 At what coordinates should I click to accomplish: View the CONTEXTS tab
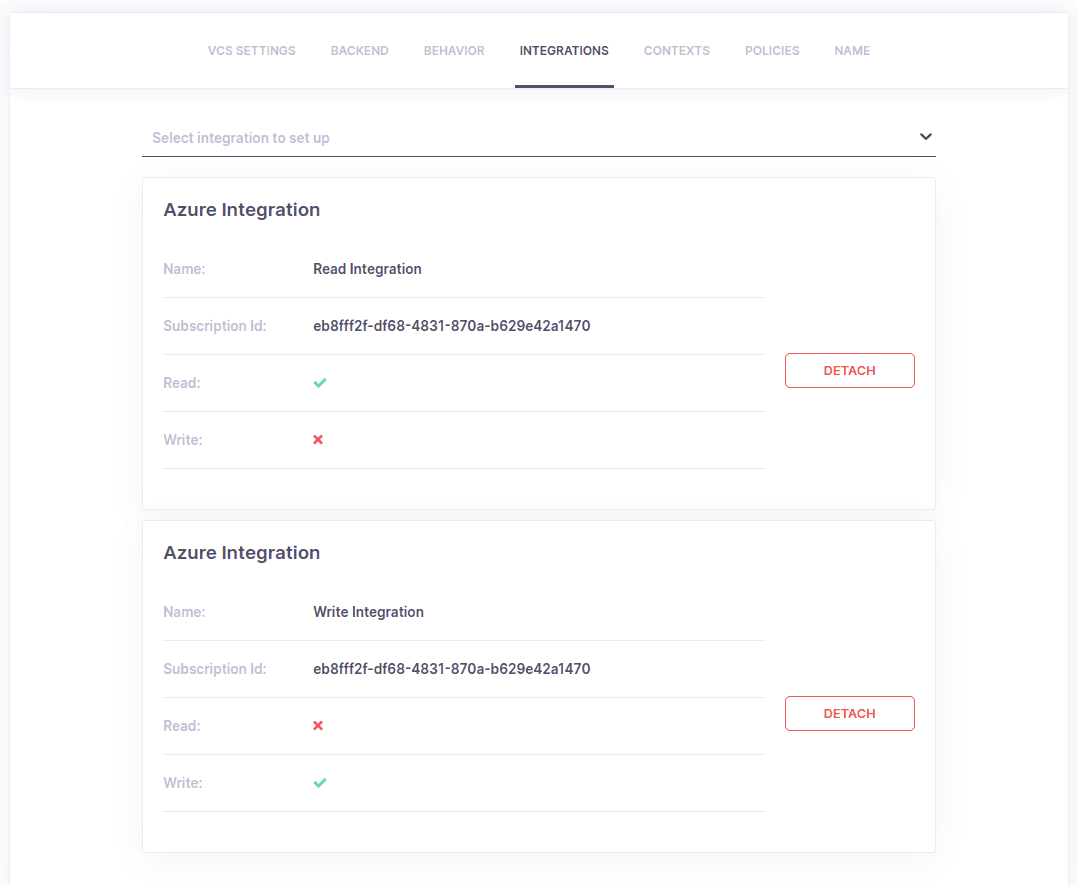676,50
